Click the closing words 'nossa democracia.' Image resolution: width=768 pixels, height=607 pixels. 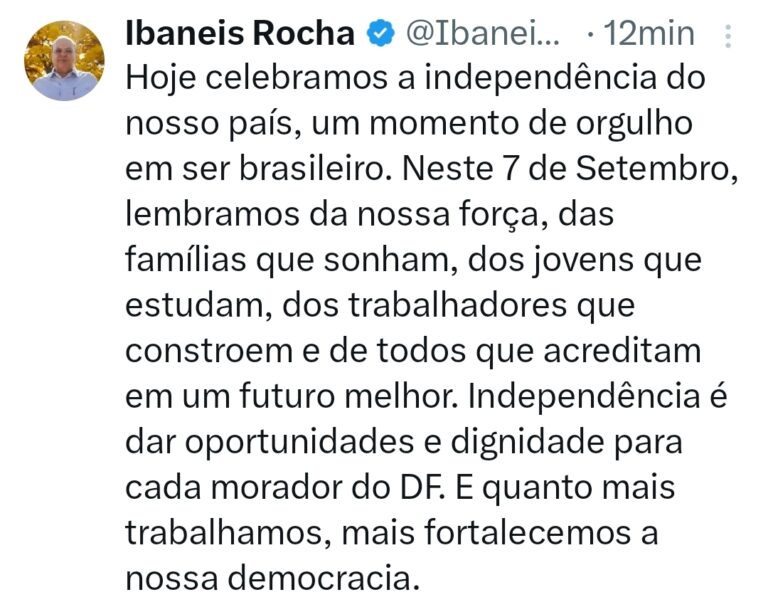(x=273, y=579)
